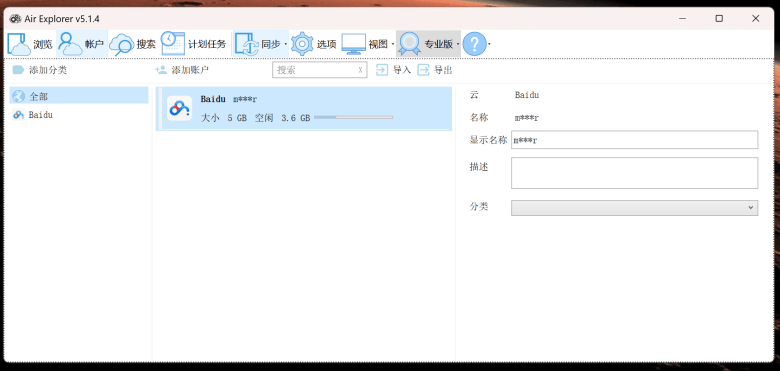The image size is (780, 371).
Task: Click into the 描述 description box
Action: (634, 173)
